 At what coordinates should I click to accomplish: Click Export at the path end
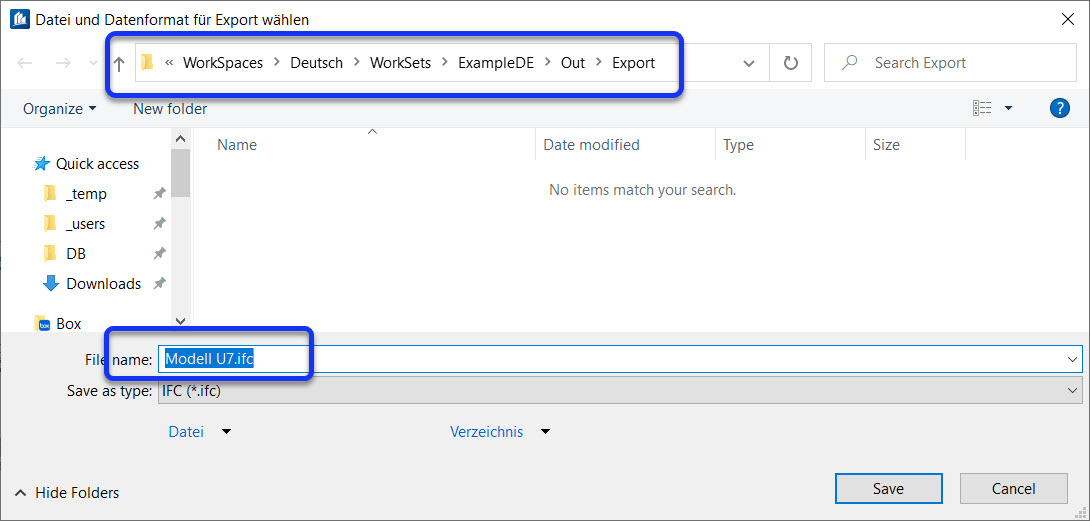(x=633, y=63)
